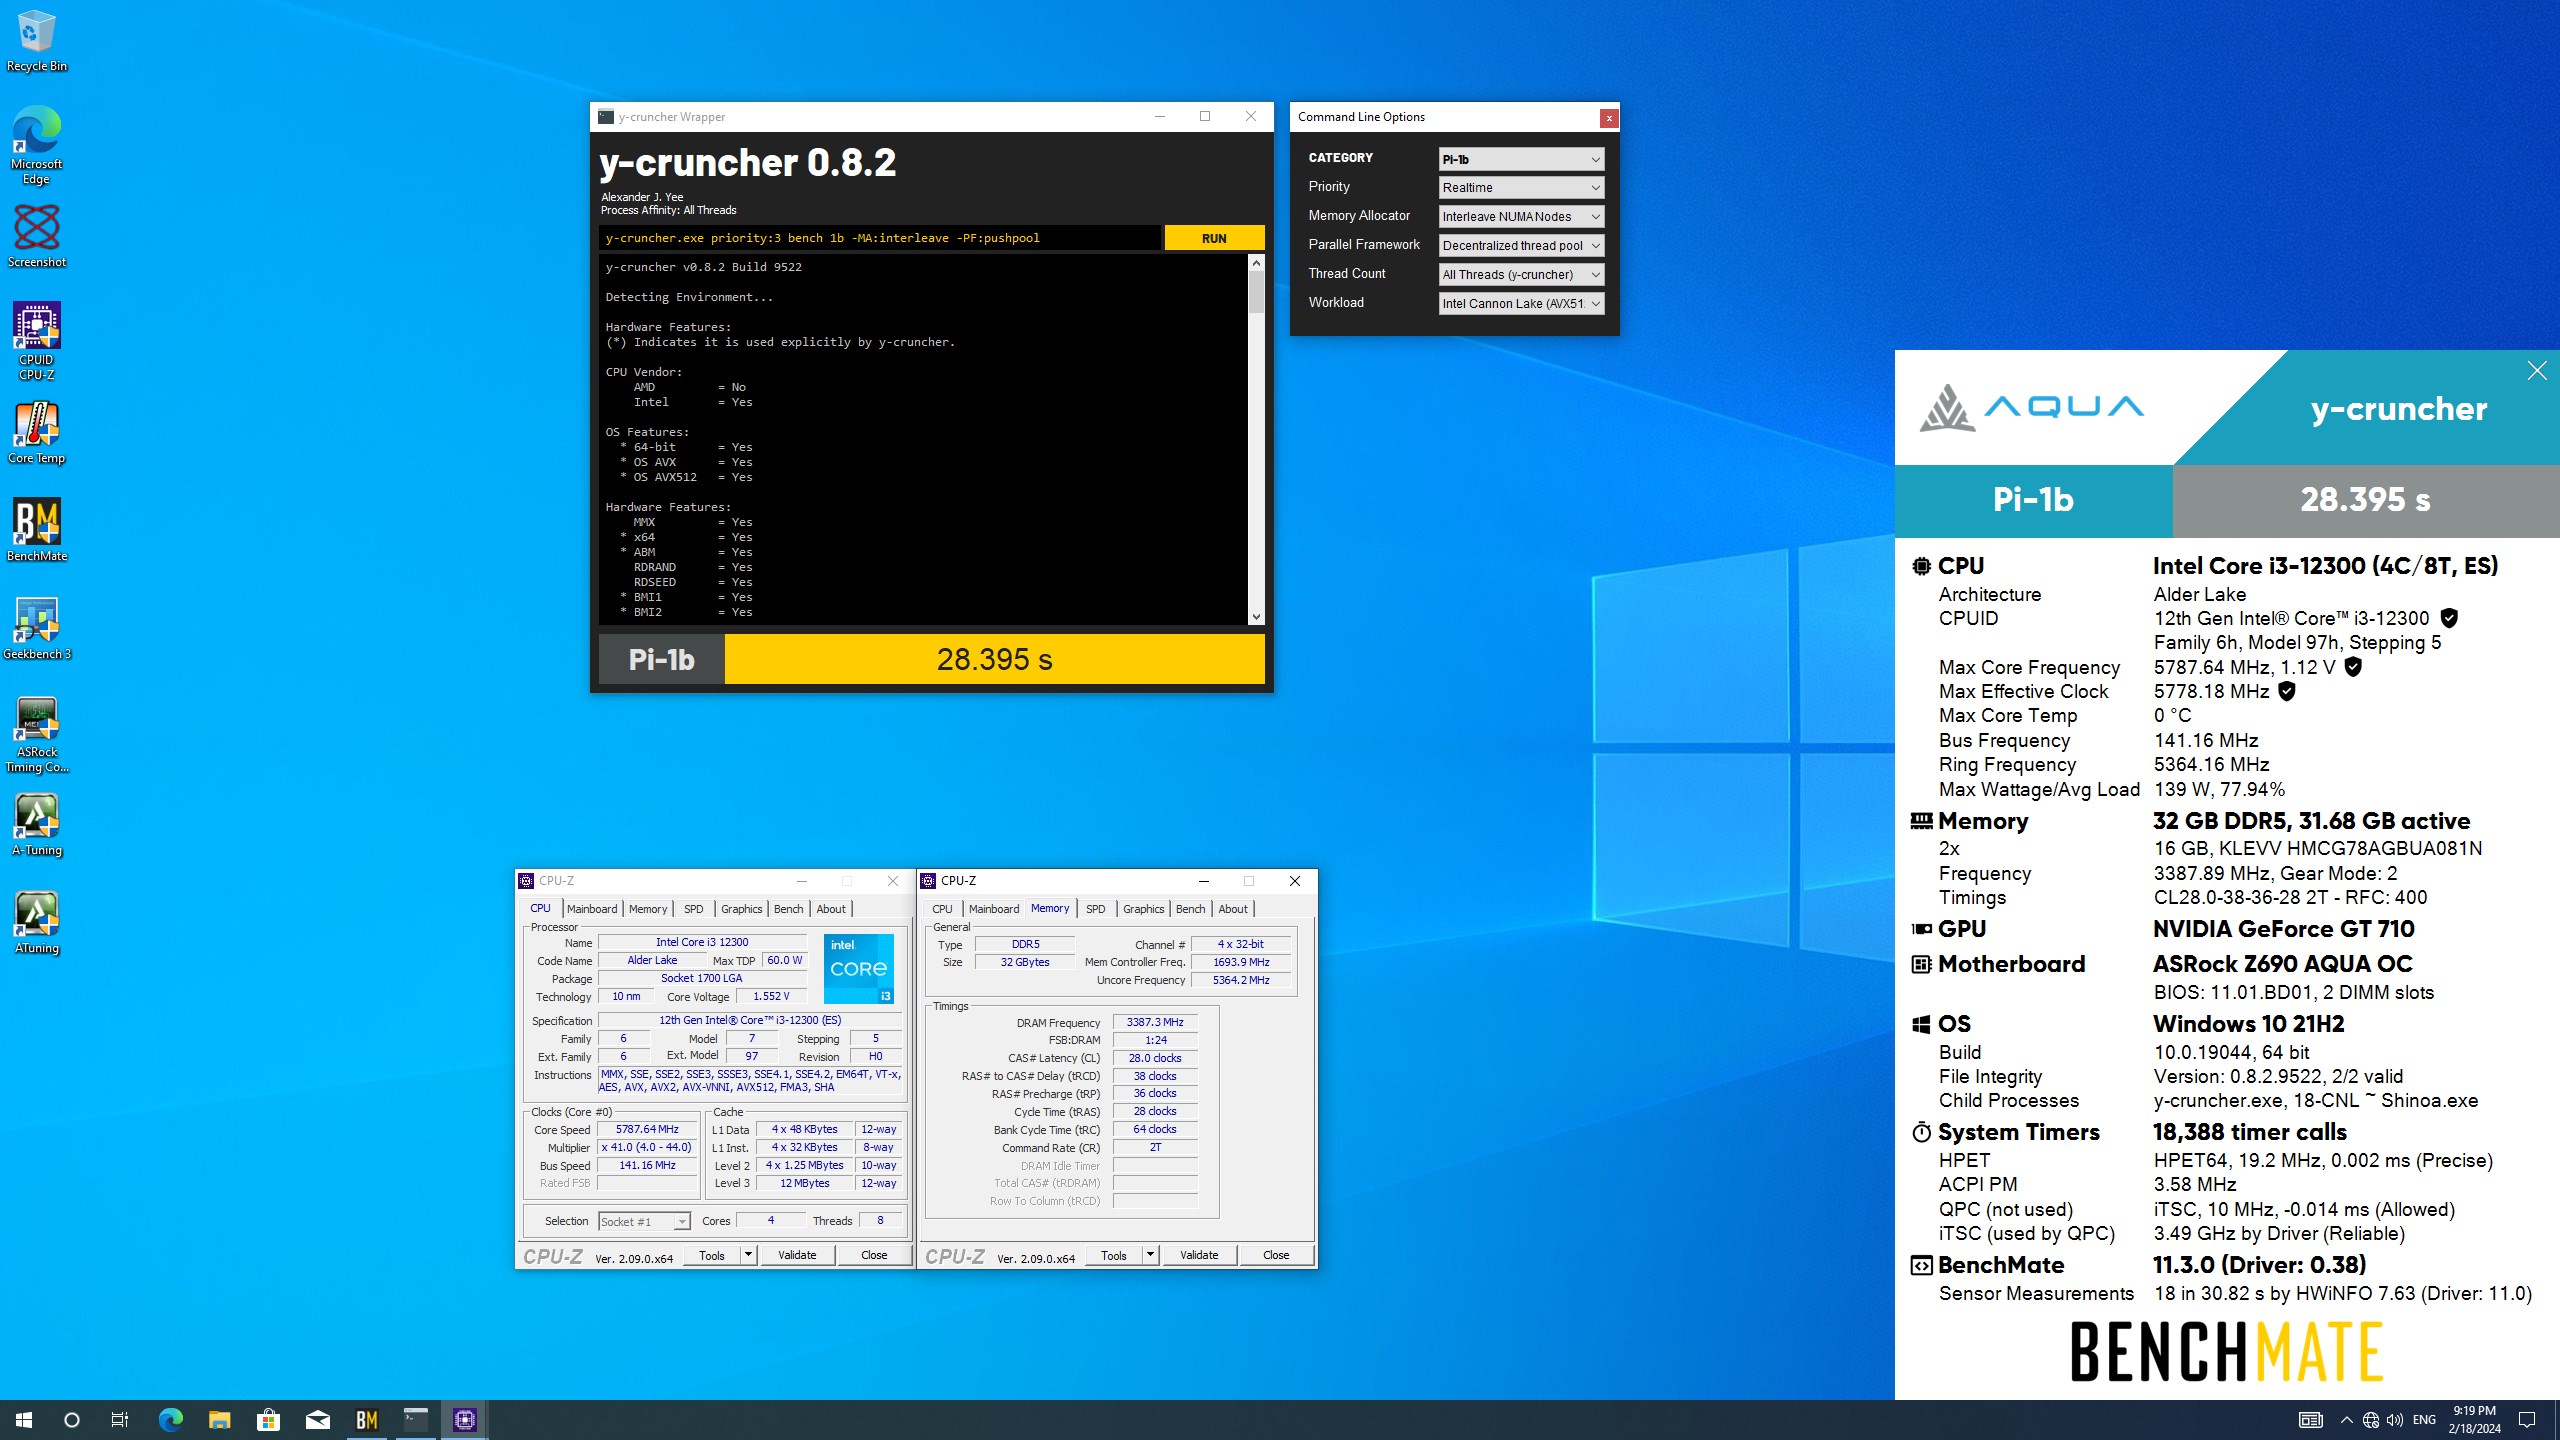Screen dimensions: 2560x1440
Task: Open the A-Tuning desktop shortcut
Action: (36, 824)
